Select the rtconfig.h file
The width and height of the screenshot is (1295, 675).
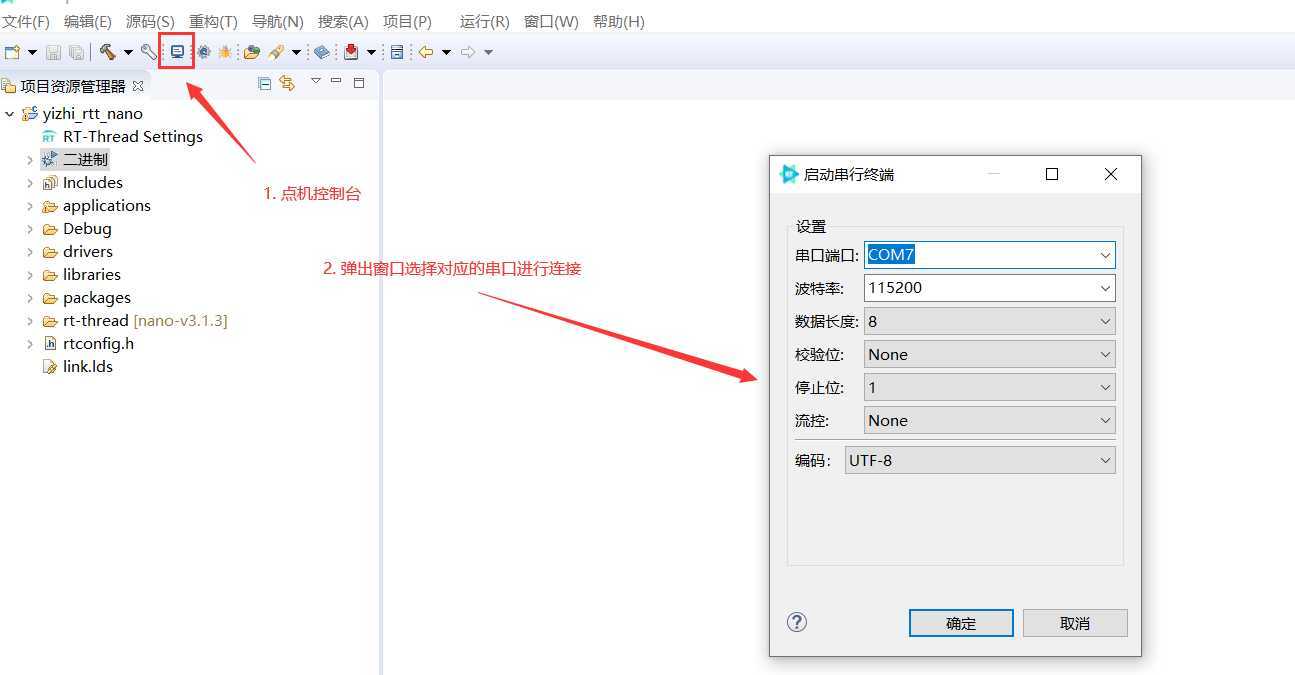point(97,344)
